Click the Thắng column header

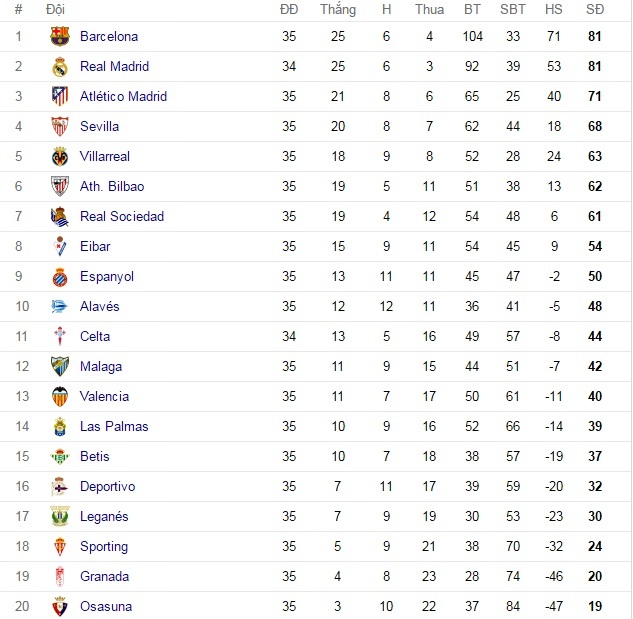click(x=338, y=9)
